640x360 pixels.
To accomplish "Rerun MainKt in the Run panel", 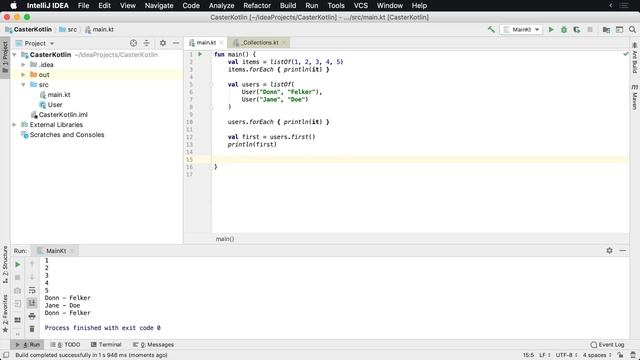I will [x=18, y=264].
